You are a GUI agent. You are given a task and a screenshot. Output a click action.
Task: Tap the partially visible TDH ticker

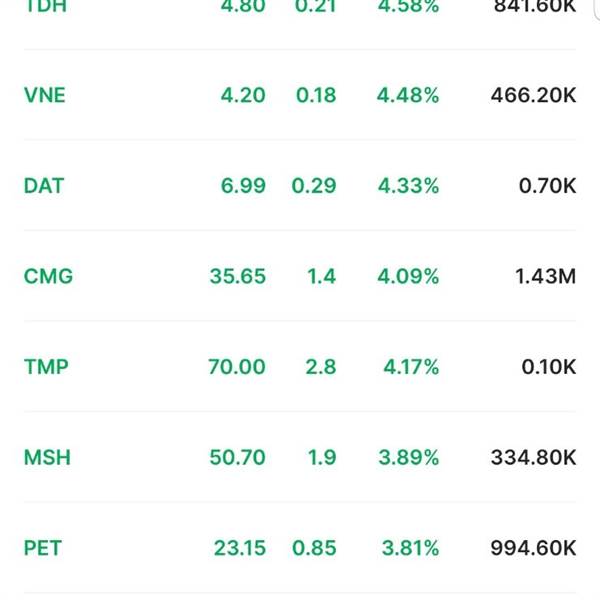(x=45, y=7)
